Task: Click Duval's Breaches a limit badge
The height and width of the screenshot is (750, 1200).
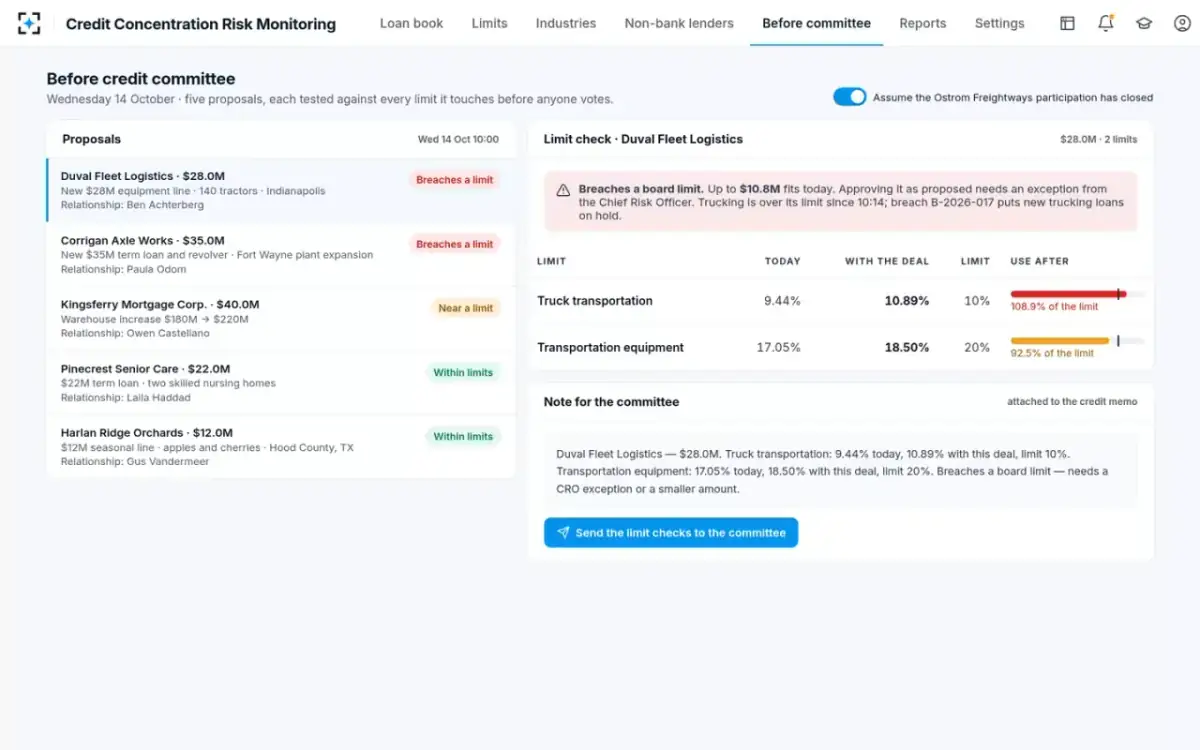Action: (454, 180)
